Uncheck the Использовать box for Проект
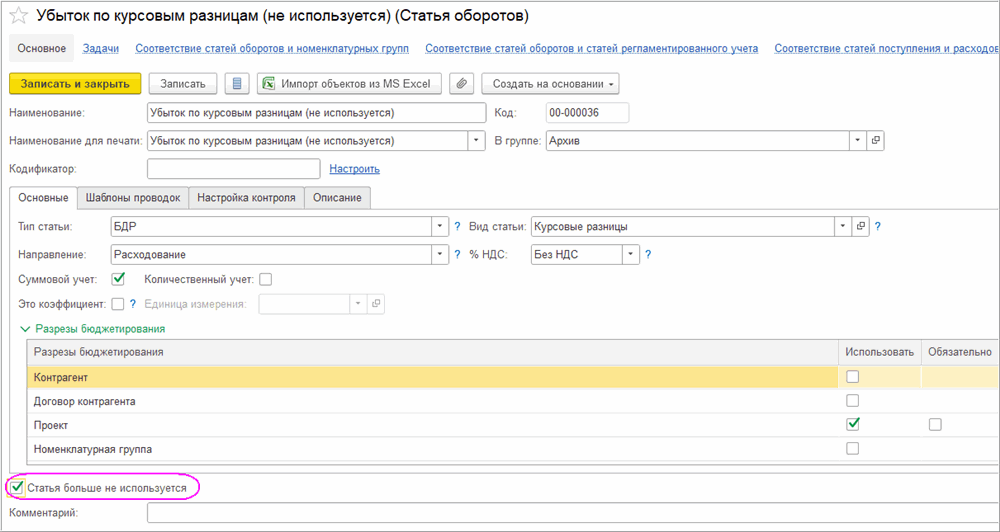 852,424
